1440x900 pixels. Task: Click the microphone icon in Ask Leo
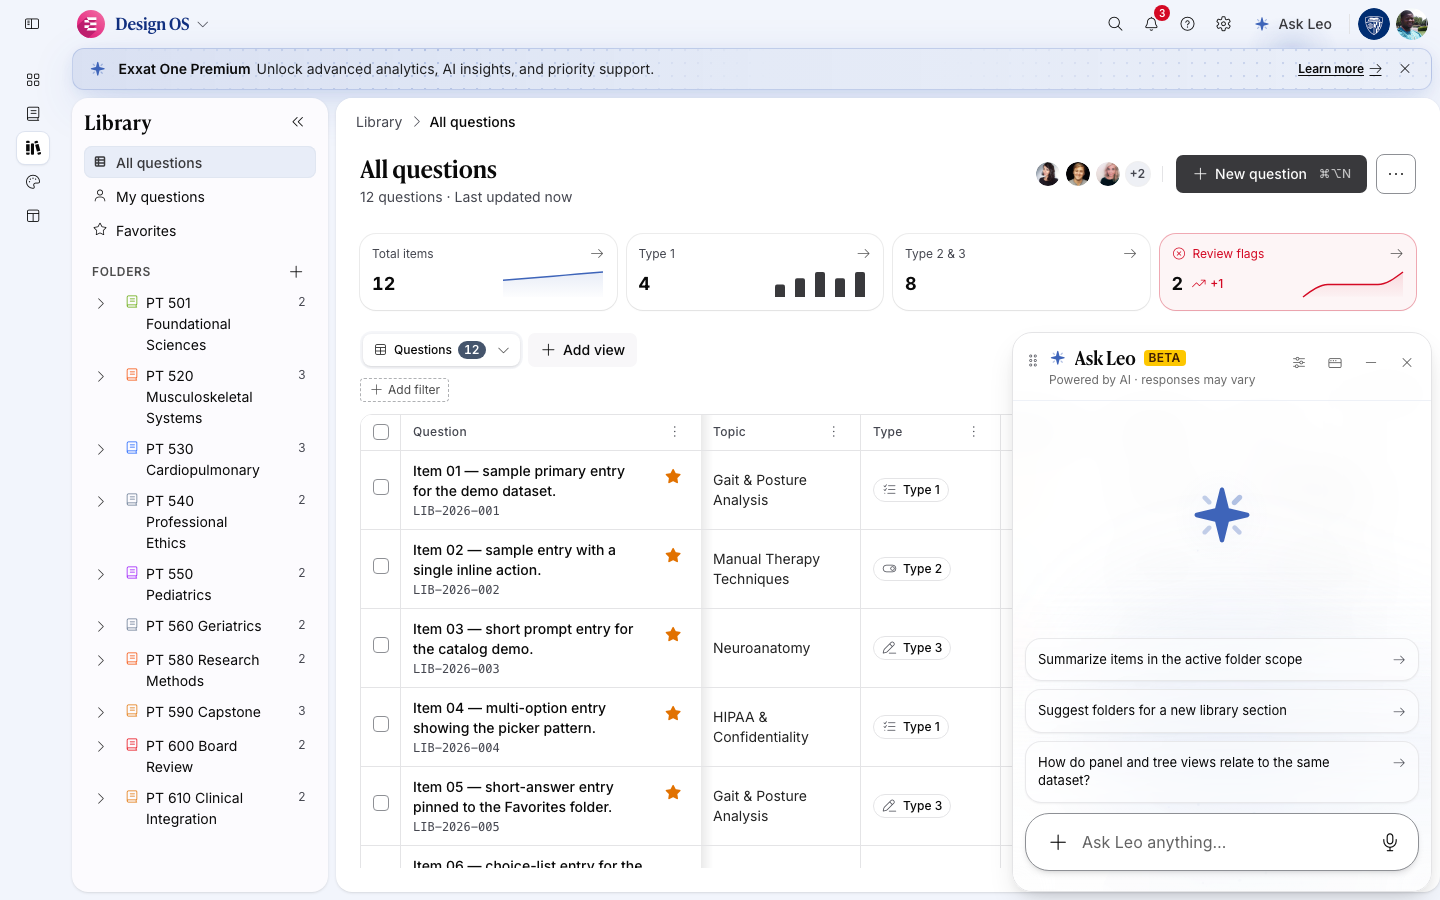click(x=1390, y=842)
